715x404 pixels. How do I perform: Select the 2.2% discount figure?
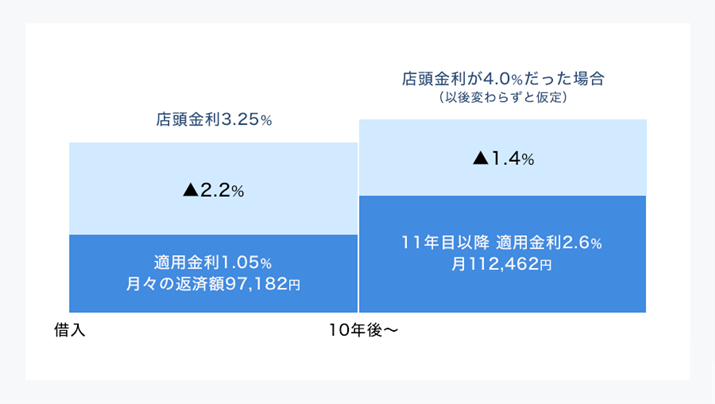[x=224, y=189]
